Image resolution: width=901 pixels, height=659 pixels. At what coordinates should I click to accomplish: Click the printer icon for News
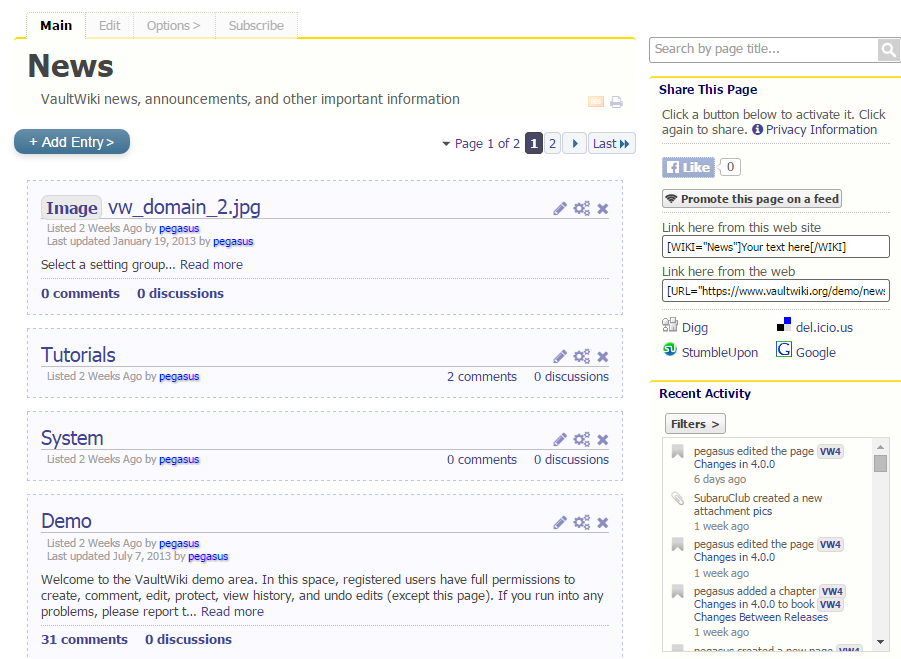coord(617,102)
